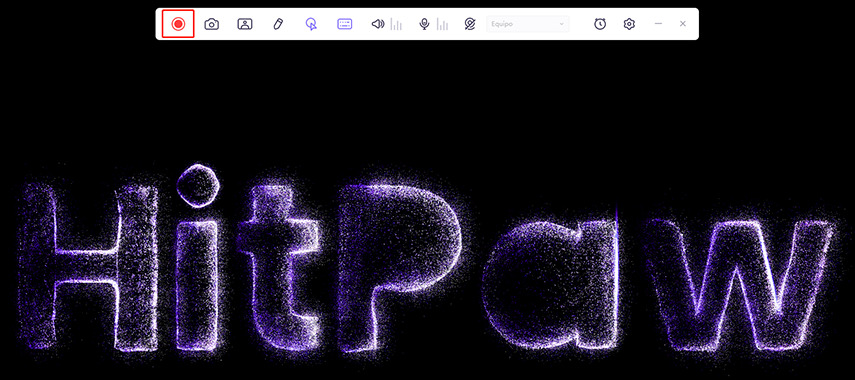Select the pen drawing tool
The image size is (855, 380).
(x=278, y=24)
